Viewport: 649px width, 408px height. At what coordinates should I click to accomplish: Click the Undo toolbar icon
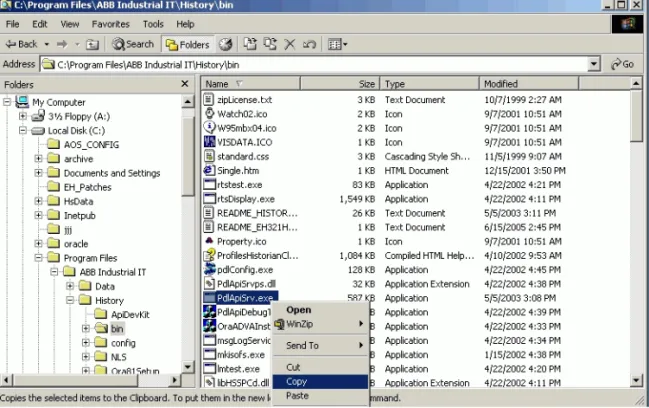pos(309,44)
